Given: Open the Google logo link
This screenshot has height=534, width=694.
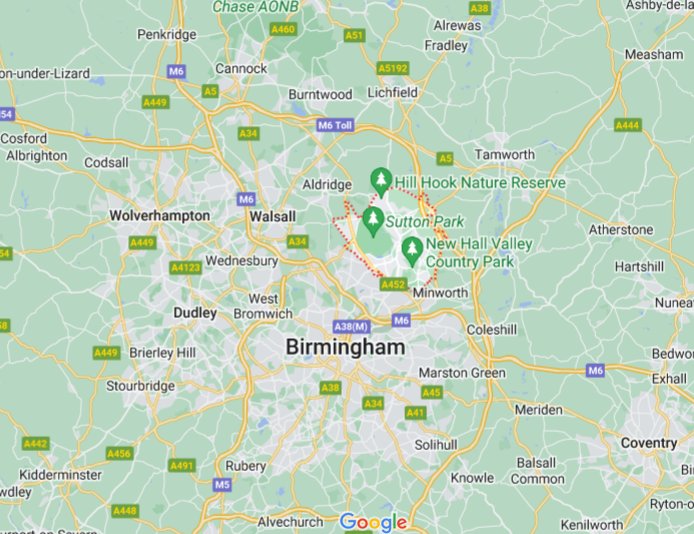Looking at the screenshot, I should tap(373, 522).
